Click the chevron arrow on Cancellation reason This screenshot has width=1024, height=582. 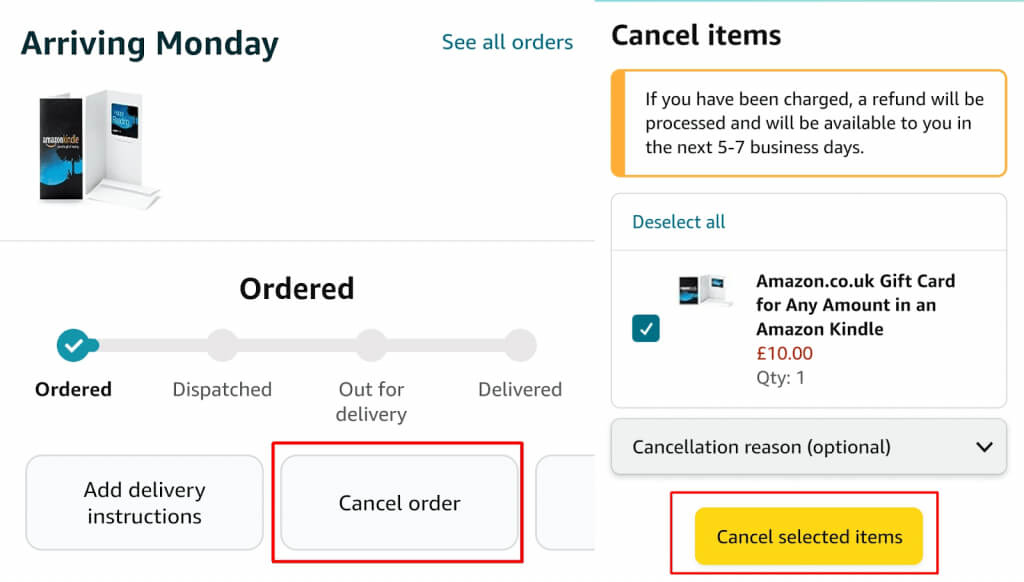984,447
